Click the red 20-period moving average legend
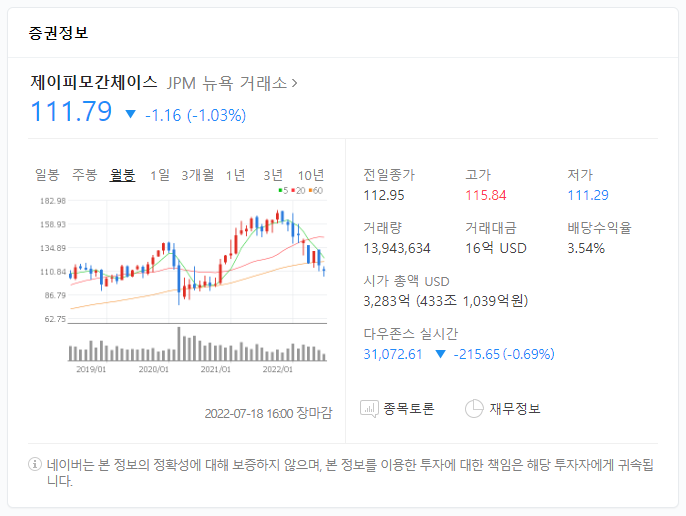The width and height of the screenshot is (686, 516). point(298,190)
